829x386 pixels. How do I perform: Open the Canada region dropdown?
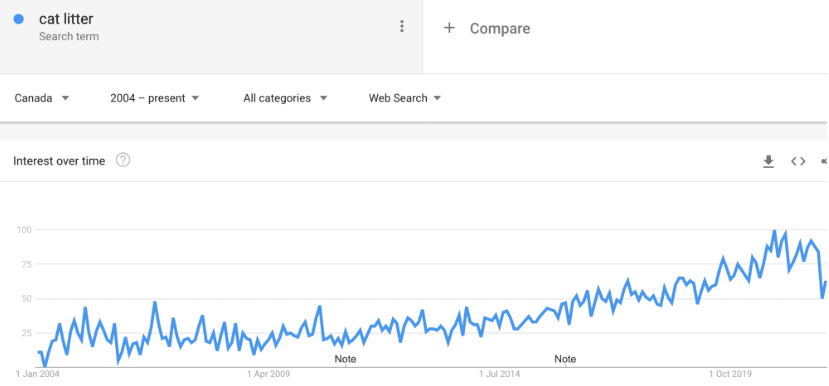(x=41, y=98)
